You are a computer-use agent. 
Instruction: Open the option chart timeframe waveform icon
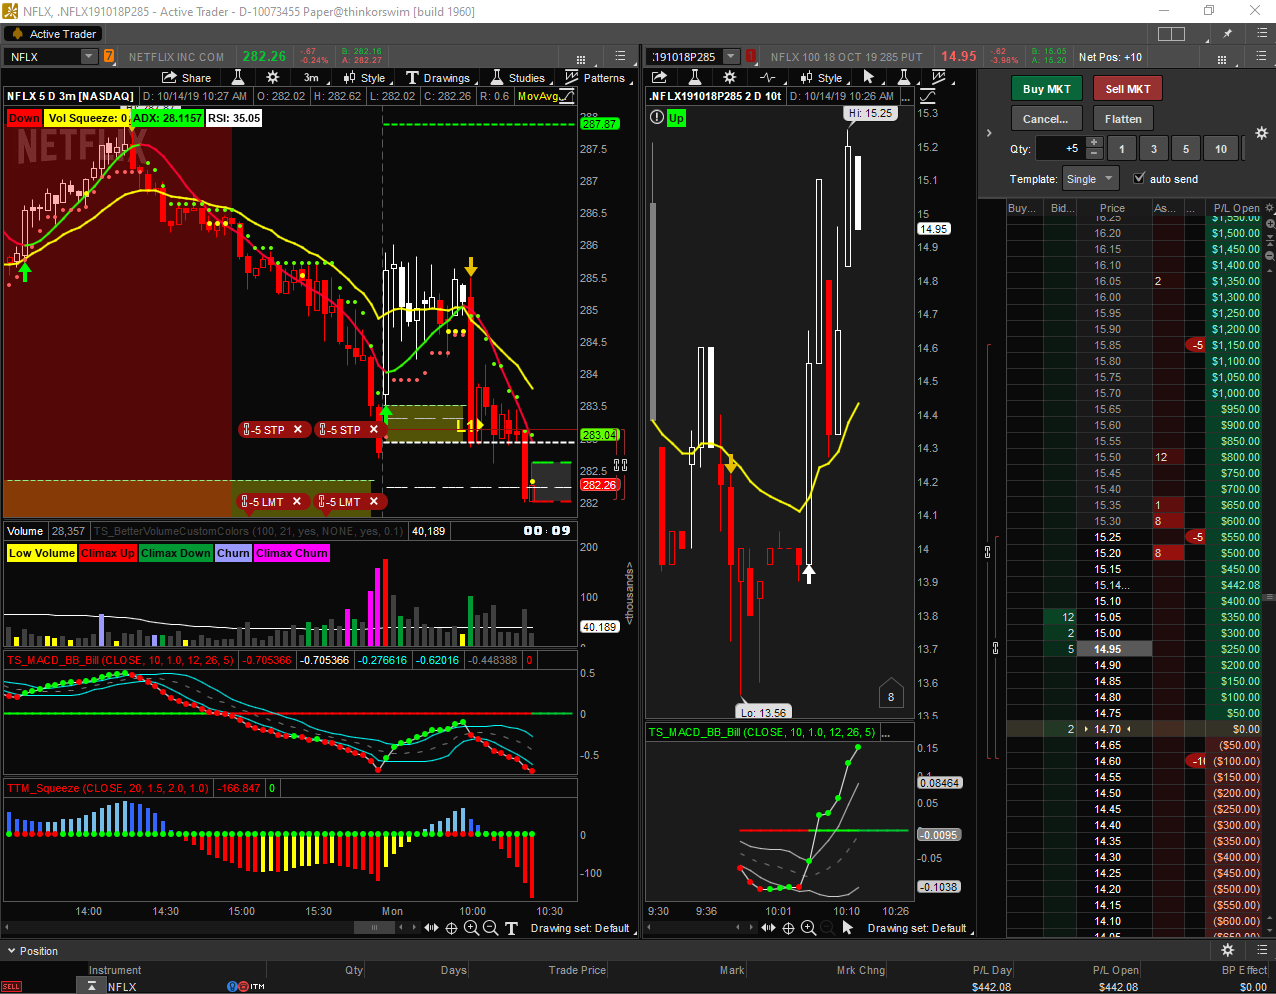pyautogui.click(x=767, y=77)
